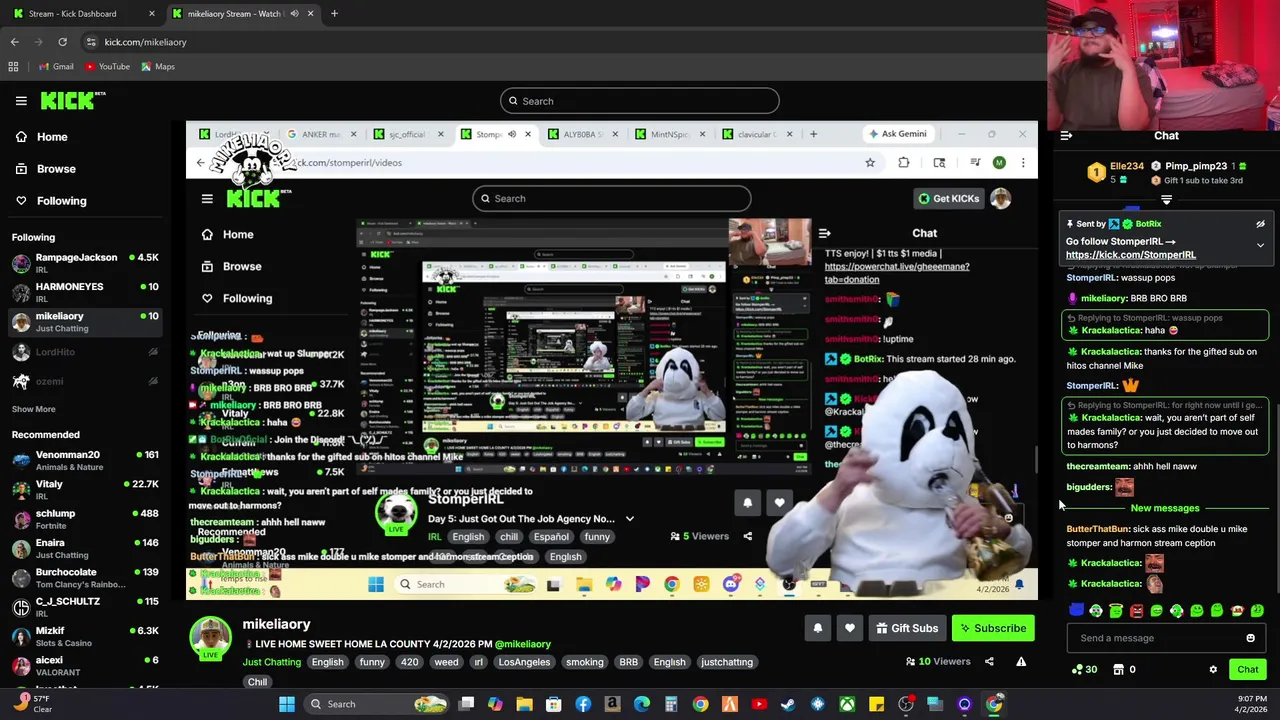Select the funny tag
1280x720 pixels.
[372, 662]
